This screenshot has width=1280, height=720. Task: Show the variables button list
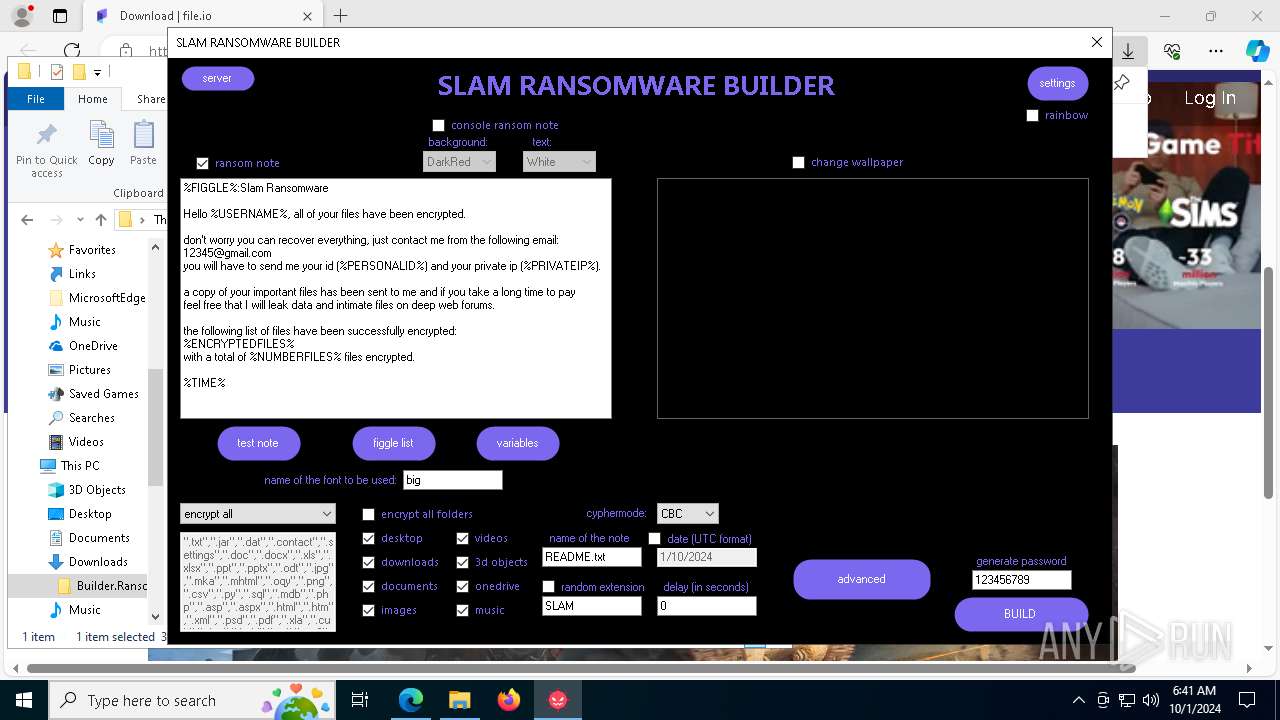click(x=517, y=444)
